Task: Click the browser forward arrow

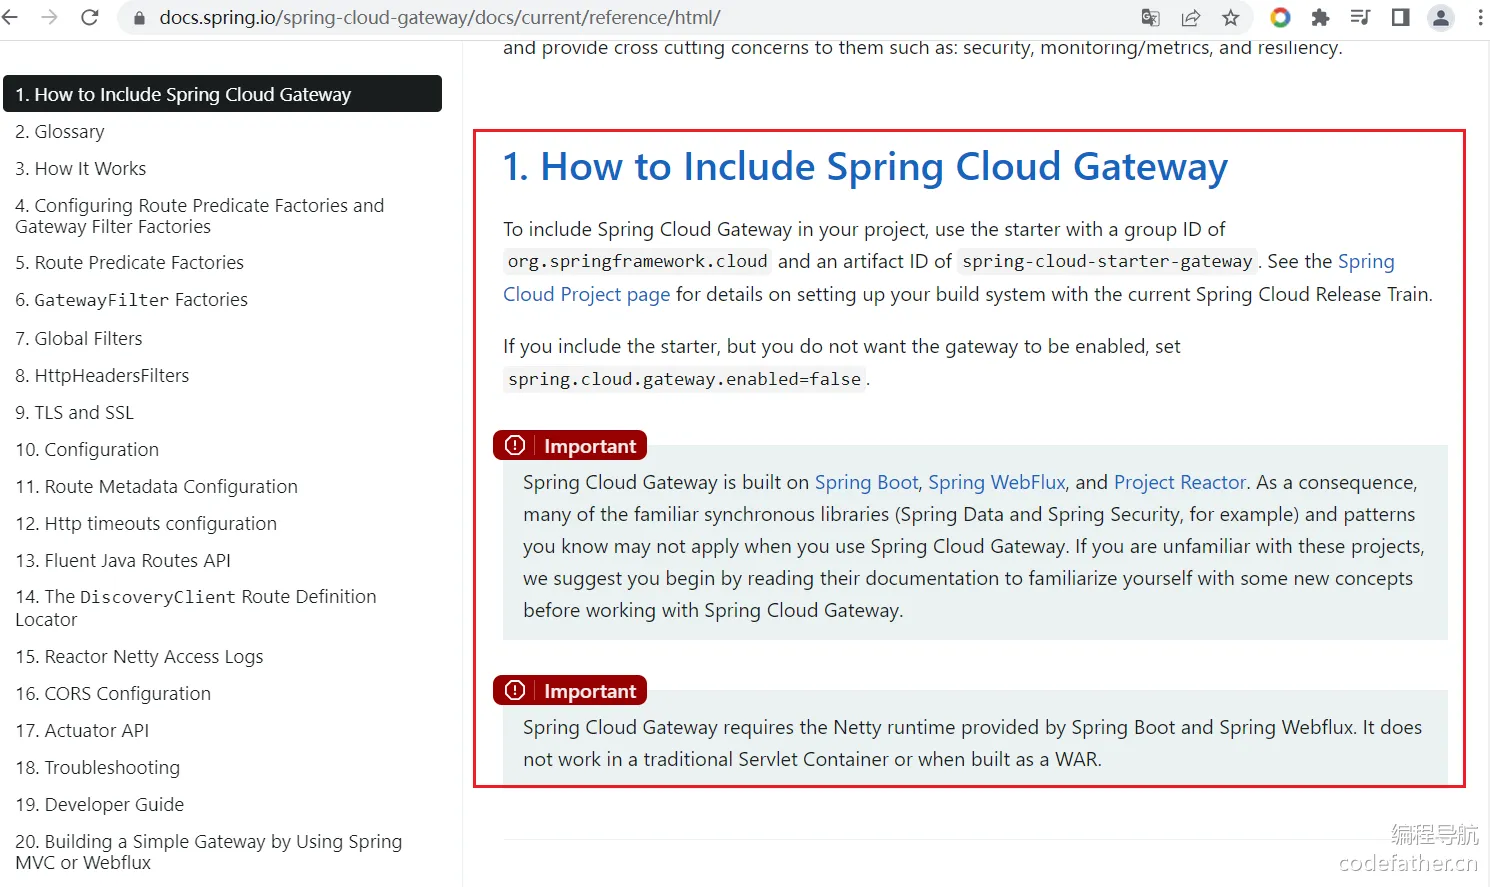Action: pyautogui.click(x=49, y=17)
